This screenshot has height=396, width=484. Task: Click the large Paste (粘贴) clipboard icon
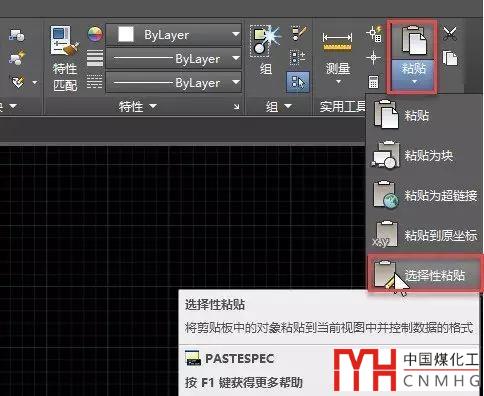click(x=414, y=41)
